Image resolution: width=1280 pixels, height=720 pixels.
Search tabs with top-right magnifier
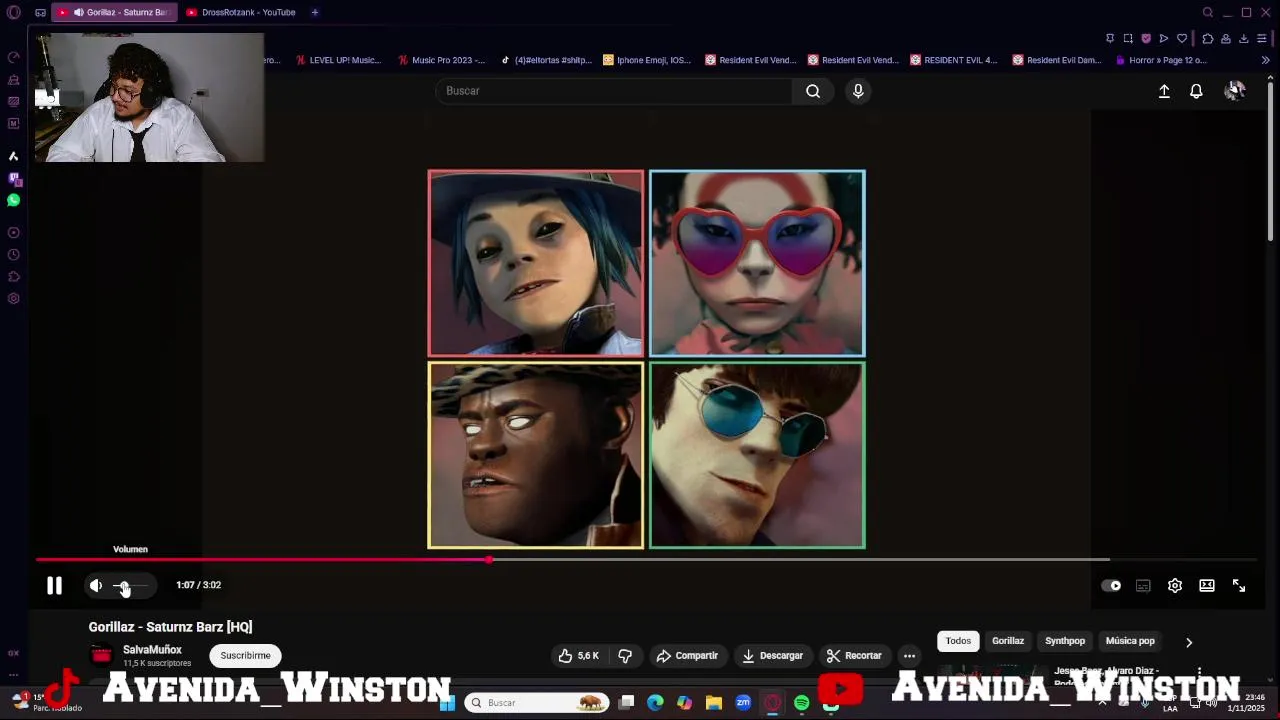click(1208, 12)
